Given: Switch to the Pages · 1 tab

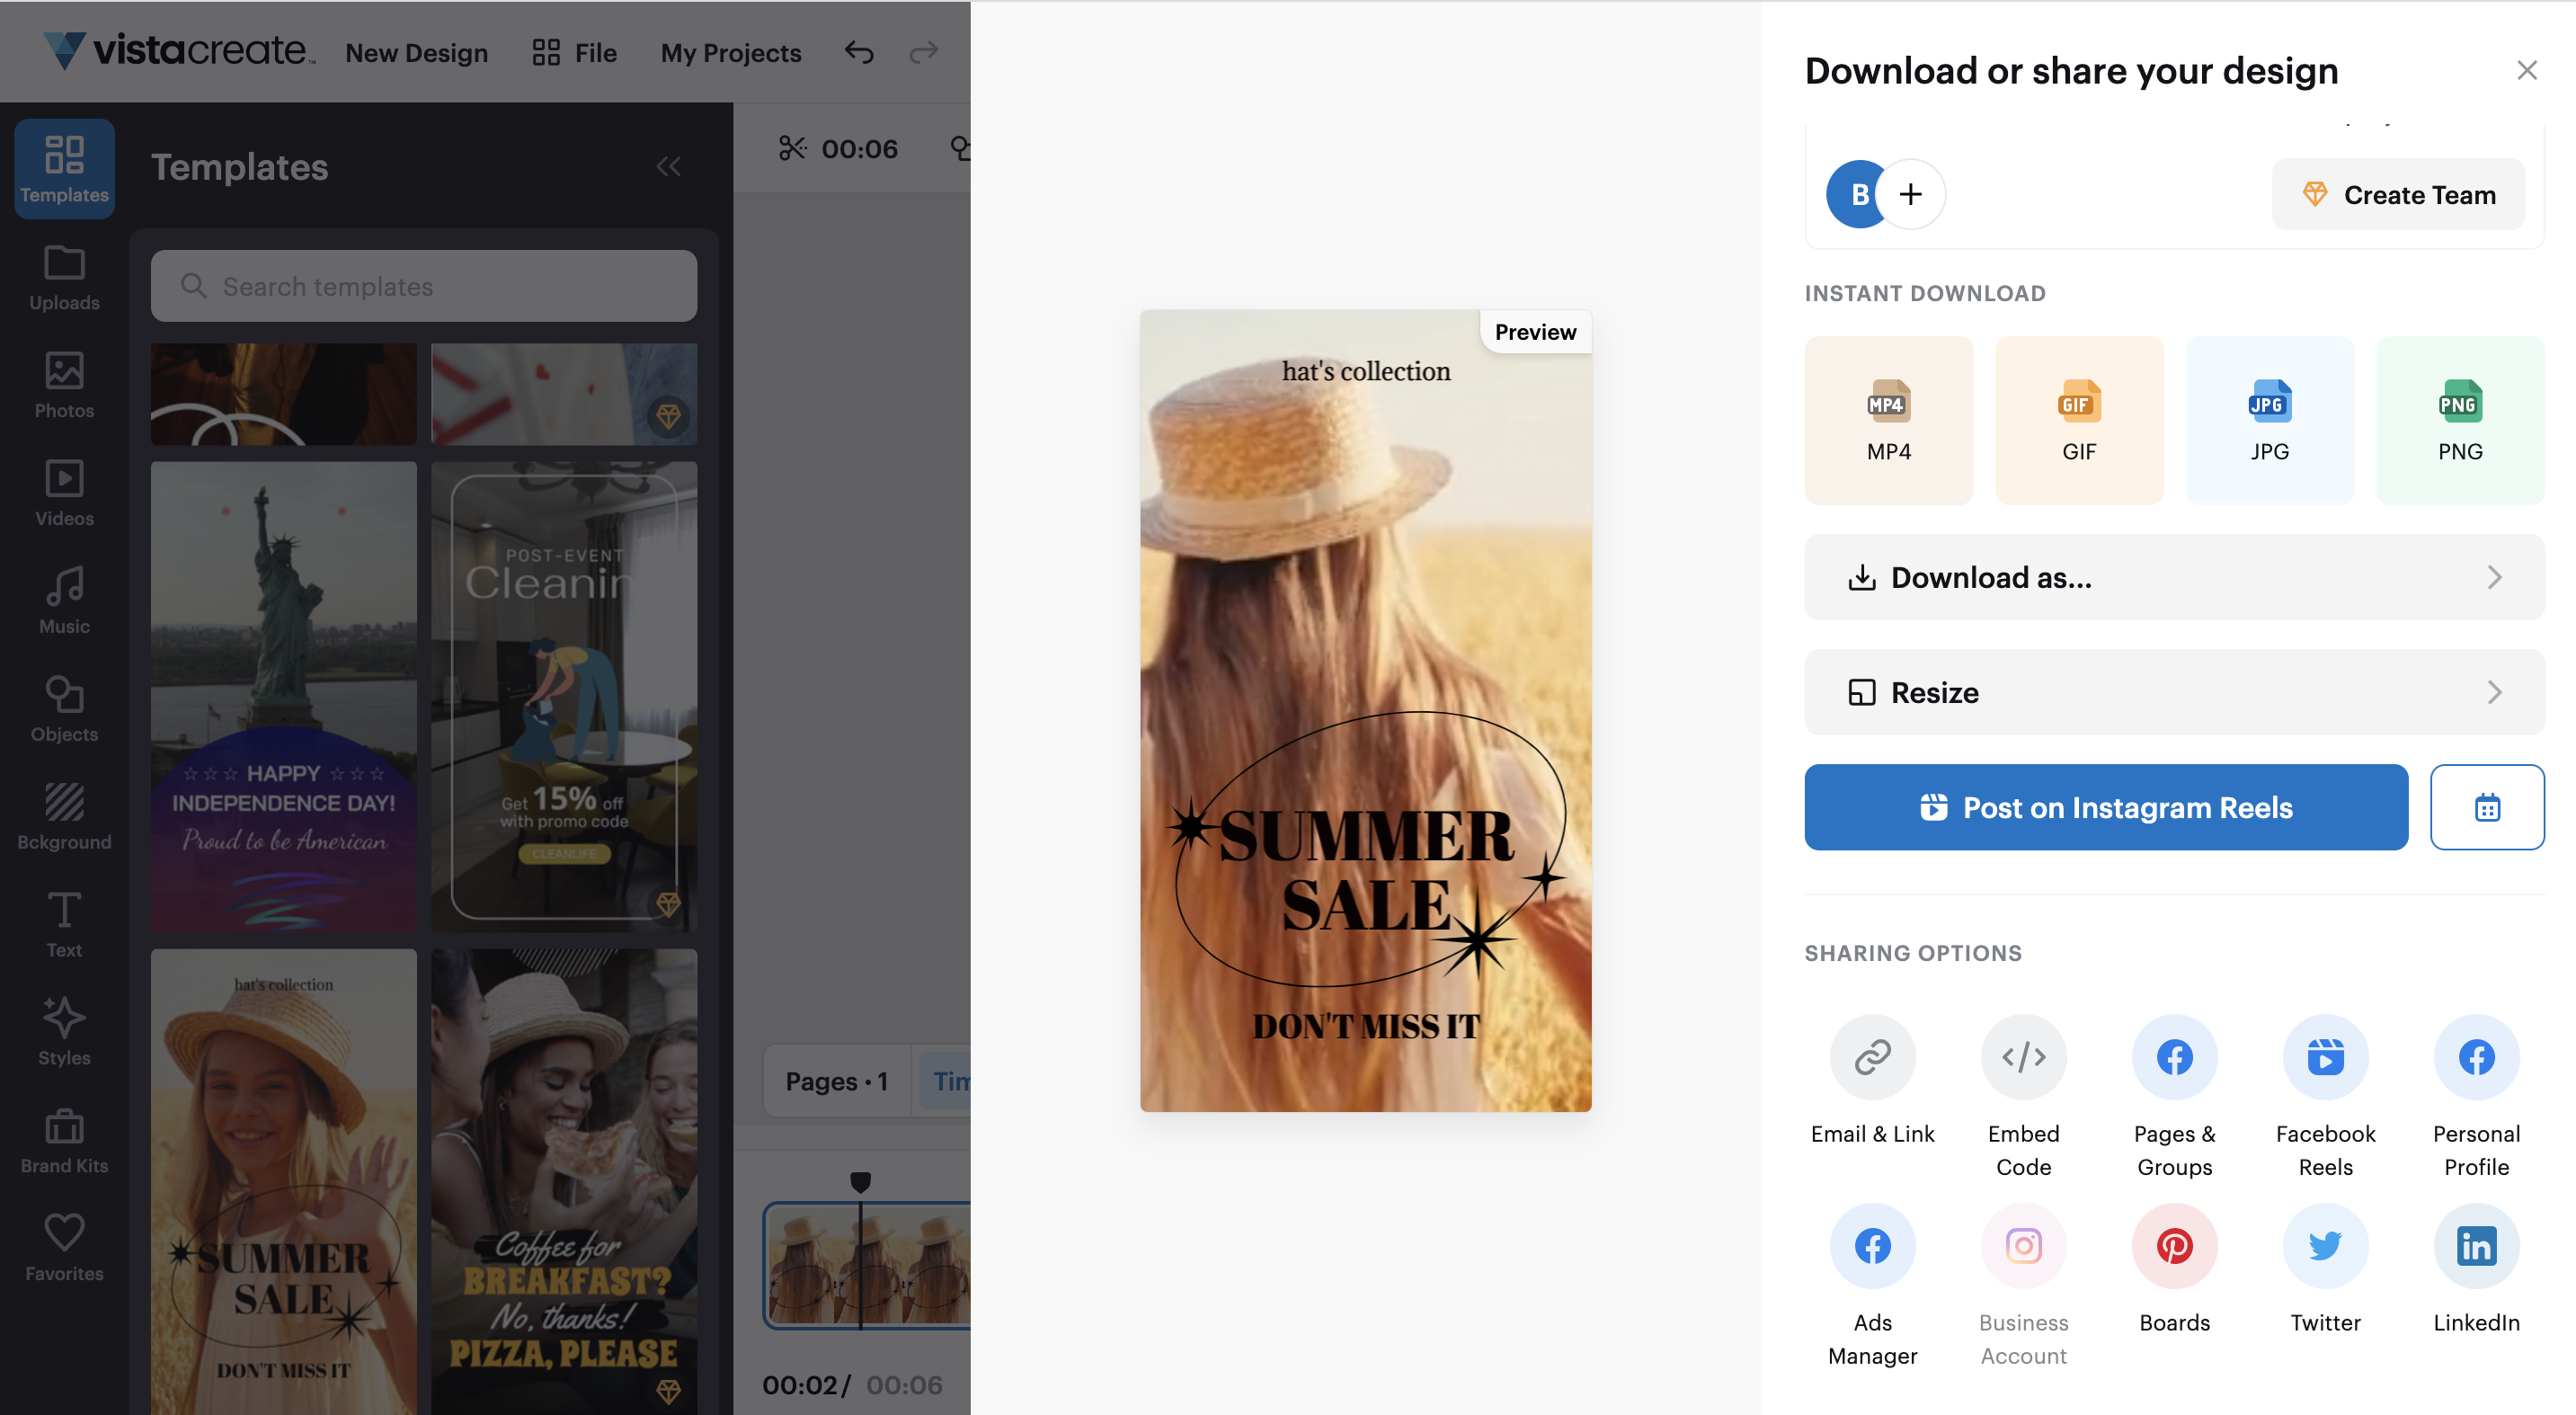Looking at the screenshot, I should pyautogui.click(x=837, y=1081).
